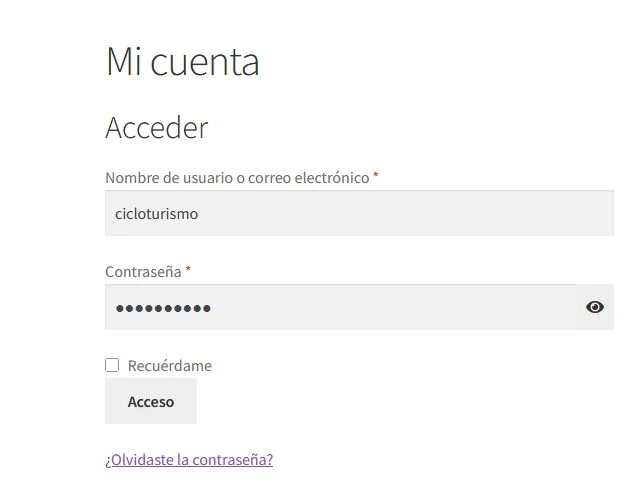Log in by clicking Acceso
The image size is (640, 485).
click(151, 401)
